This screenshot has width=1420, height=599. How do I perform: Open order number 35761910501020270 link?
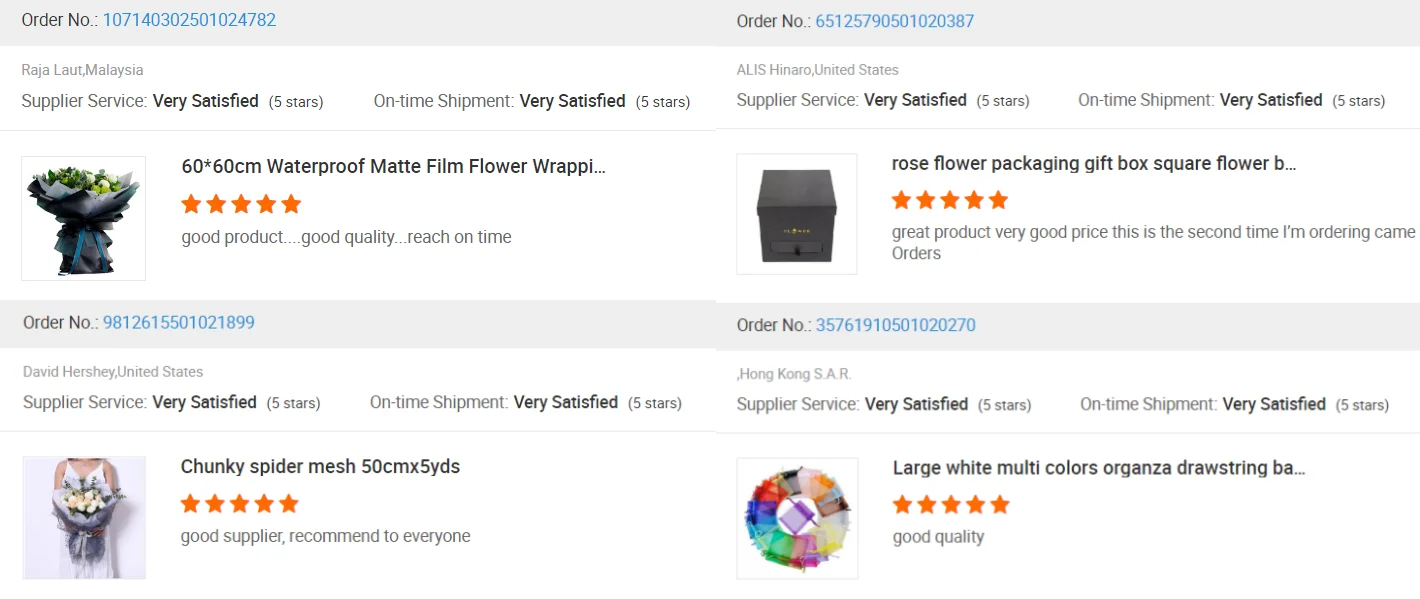click(895, 325)
